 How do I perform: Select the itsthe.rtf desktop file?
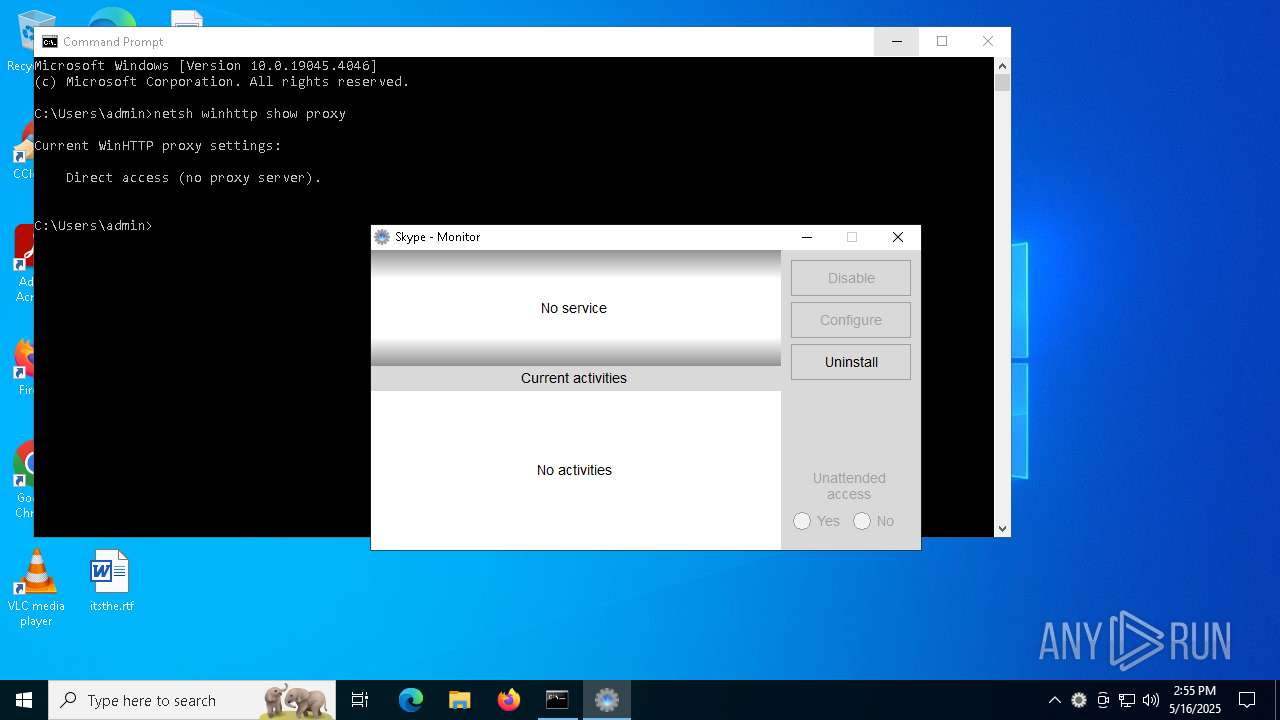click(111, 581)
